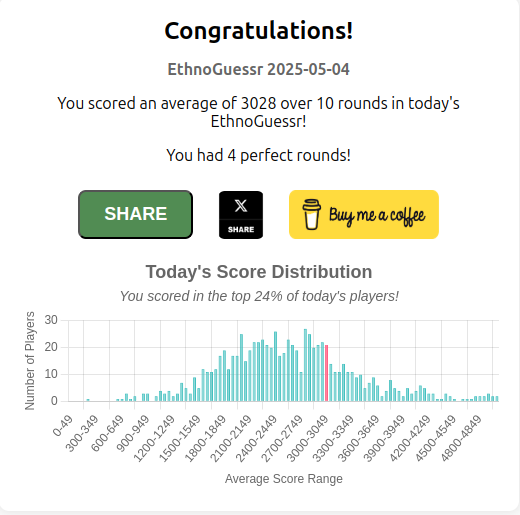Click the "Today's Score Distribution" chart title
This screenshot has width=520, height=515.
tap(259, 272)
